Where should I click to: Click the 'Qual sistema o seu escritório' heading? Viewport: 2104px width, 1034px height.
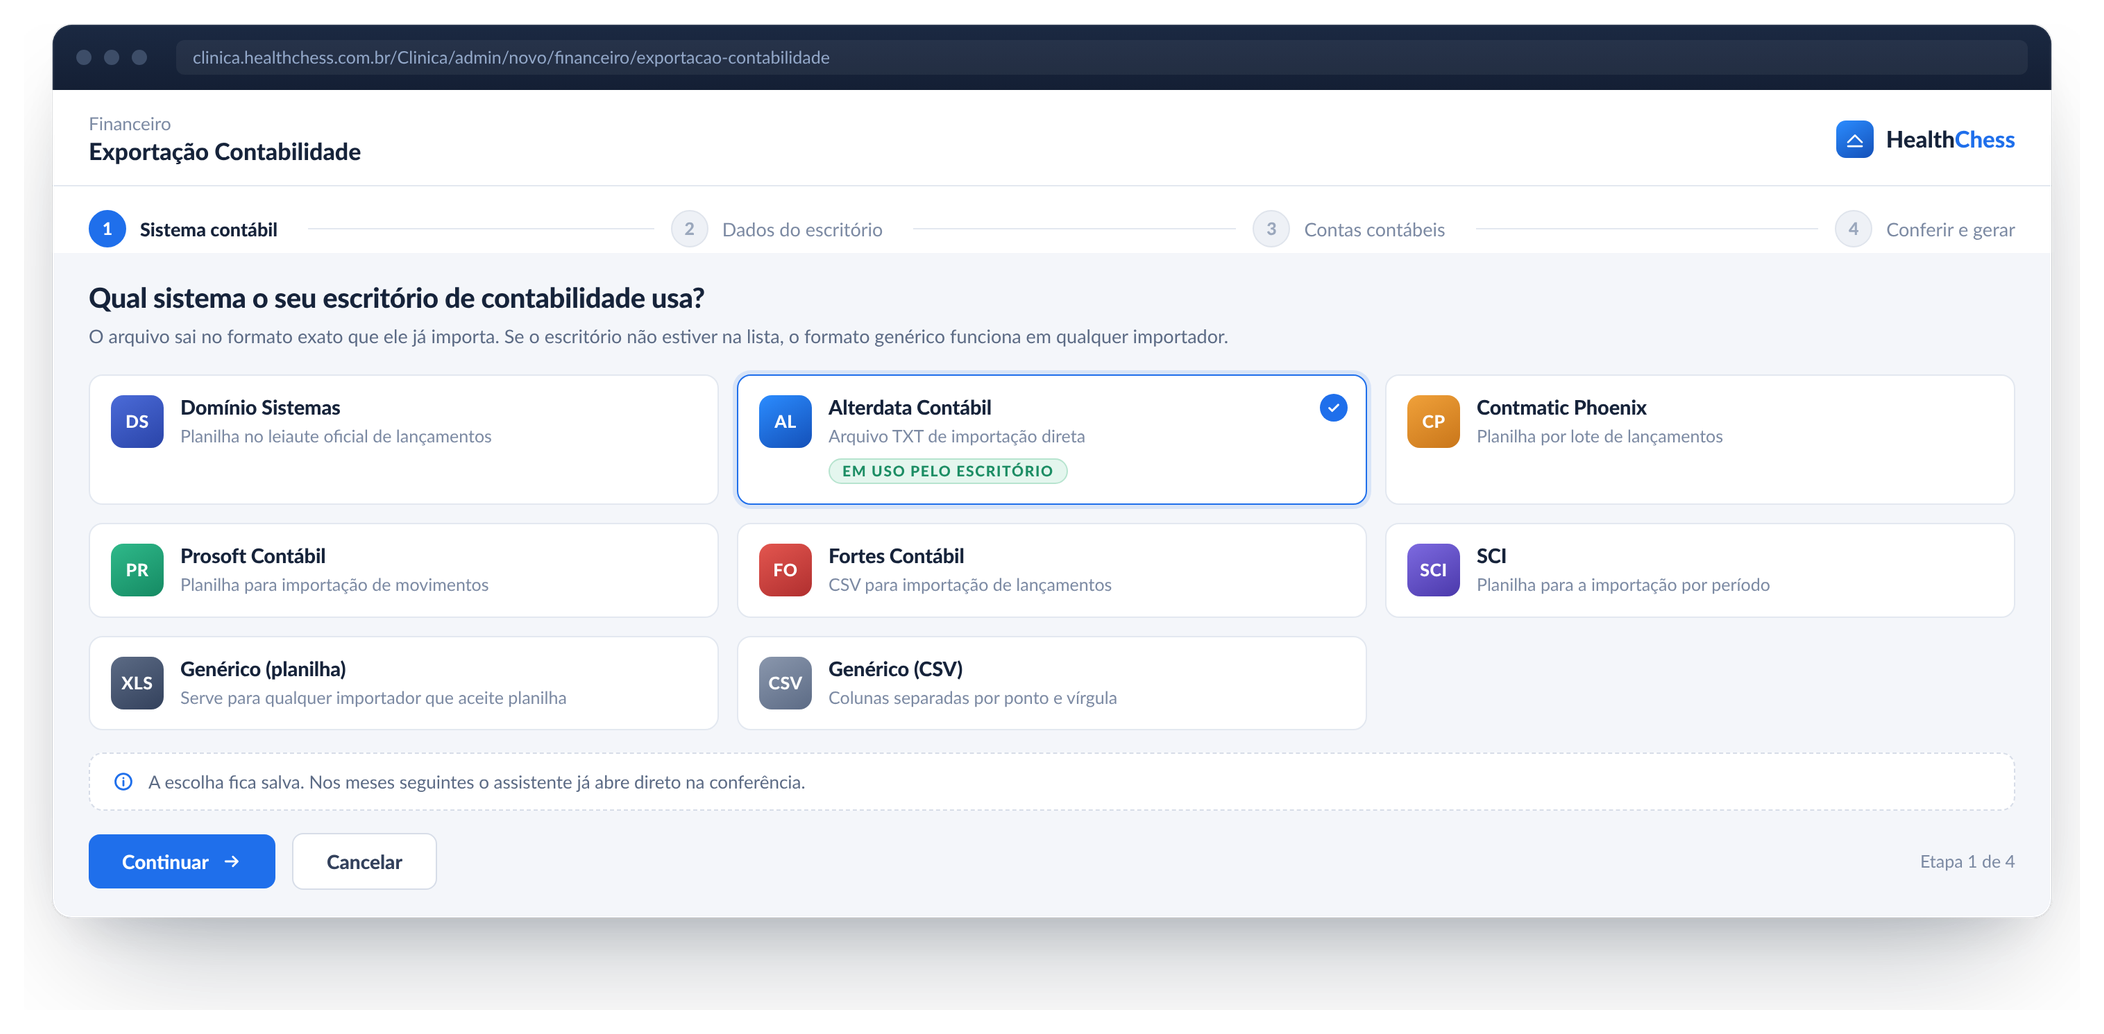[x=397, y=298]
